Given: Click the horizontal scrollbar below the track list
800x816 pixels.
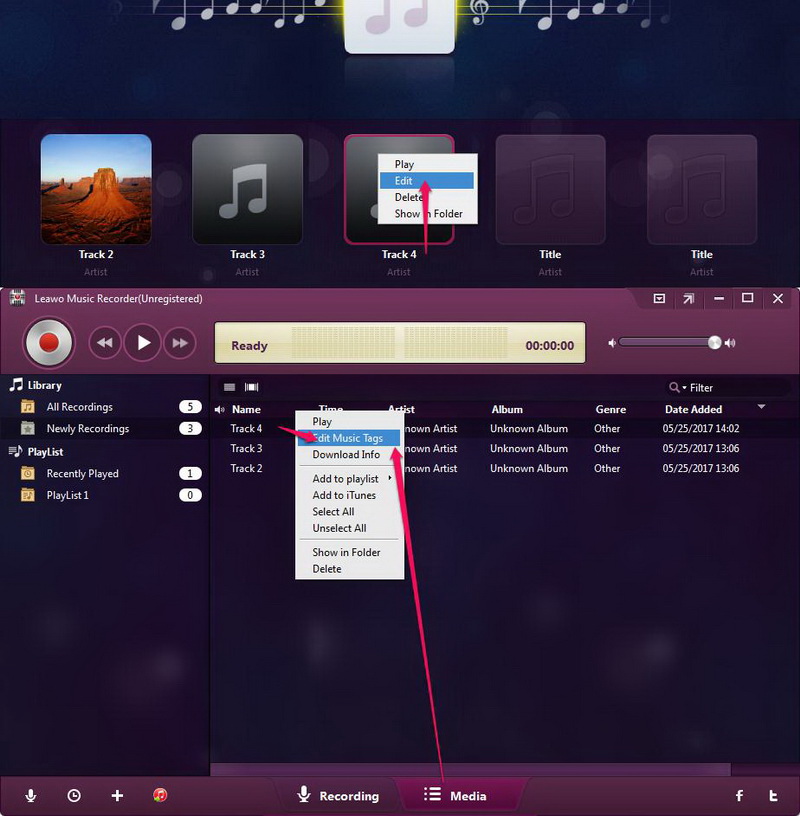Looking at the screenshot, I should [x=471, y=769].
